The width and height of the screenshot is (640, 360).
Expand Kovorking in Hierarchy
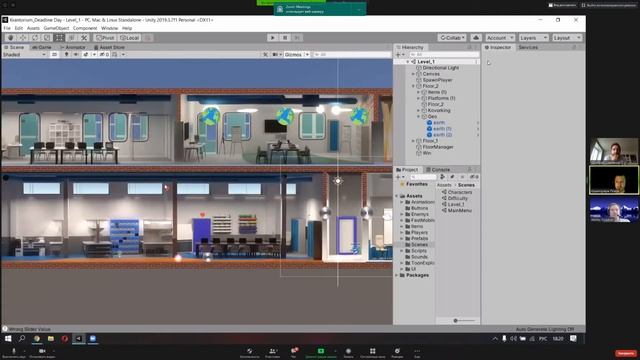pos(418,111)
